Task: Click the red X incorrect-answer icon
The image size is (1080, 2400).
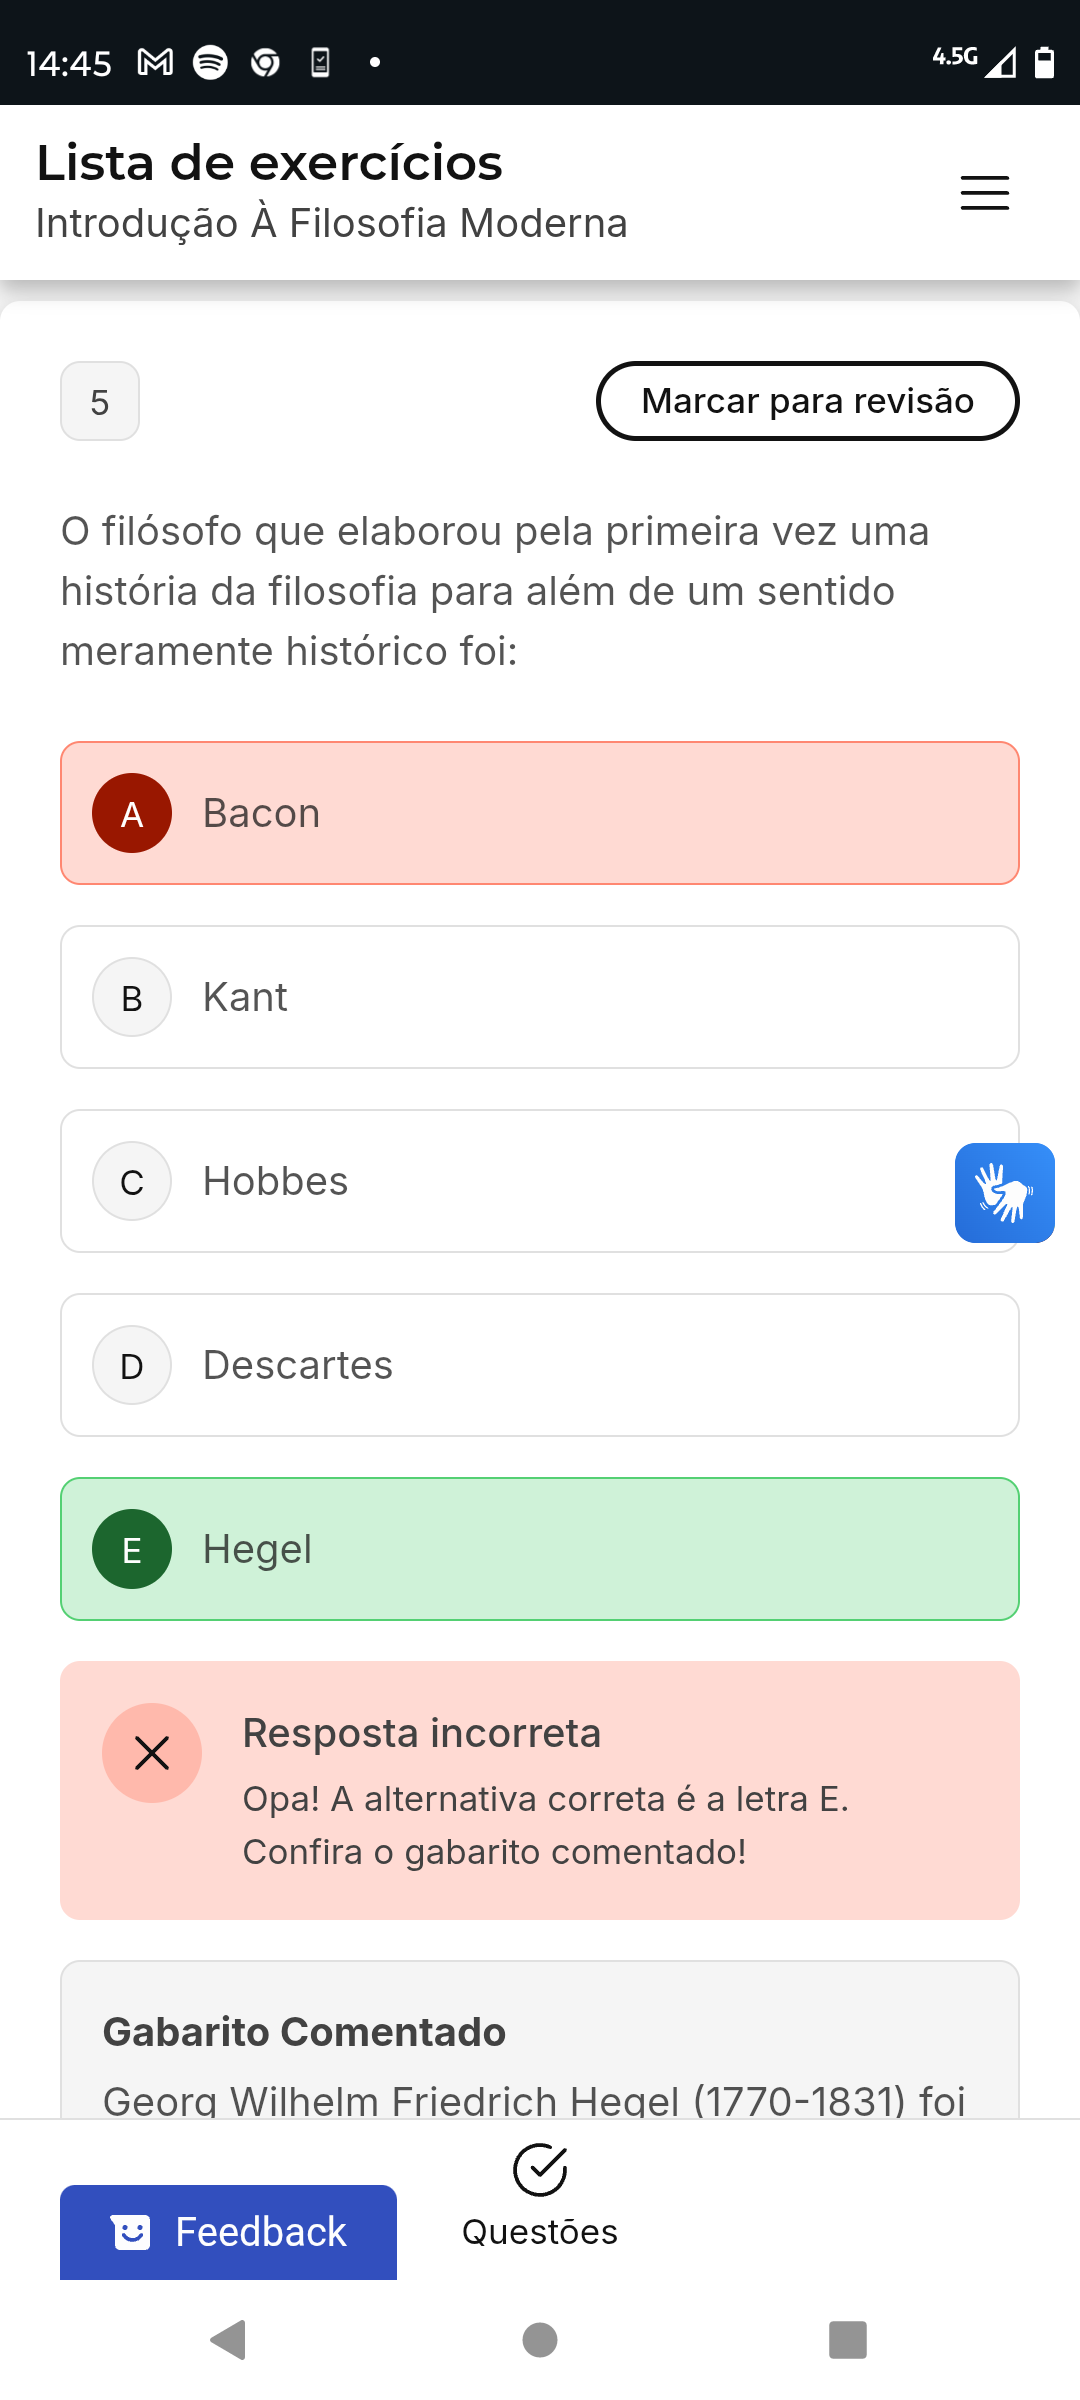Action: tap(152, 1753)
